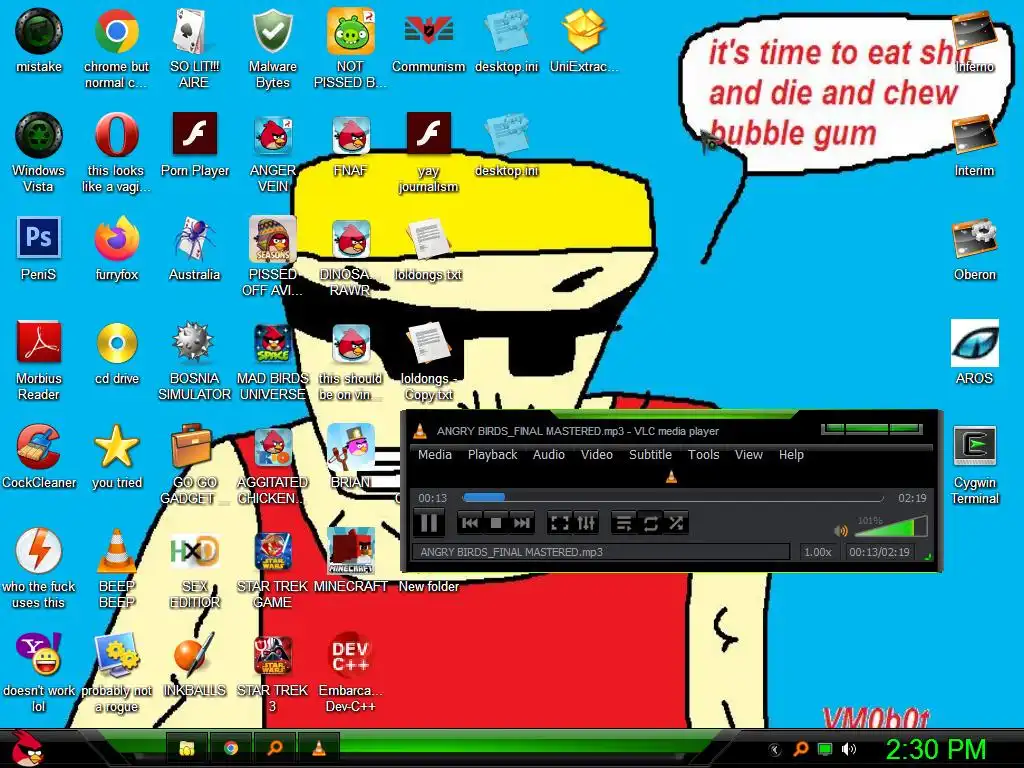Screen dimensions: 1024x768
Task: Click the tray network monitor icon
Action: pos(825,749)
